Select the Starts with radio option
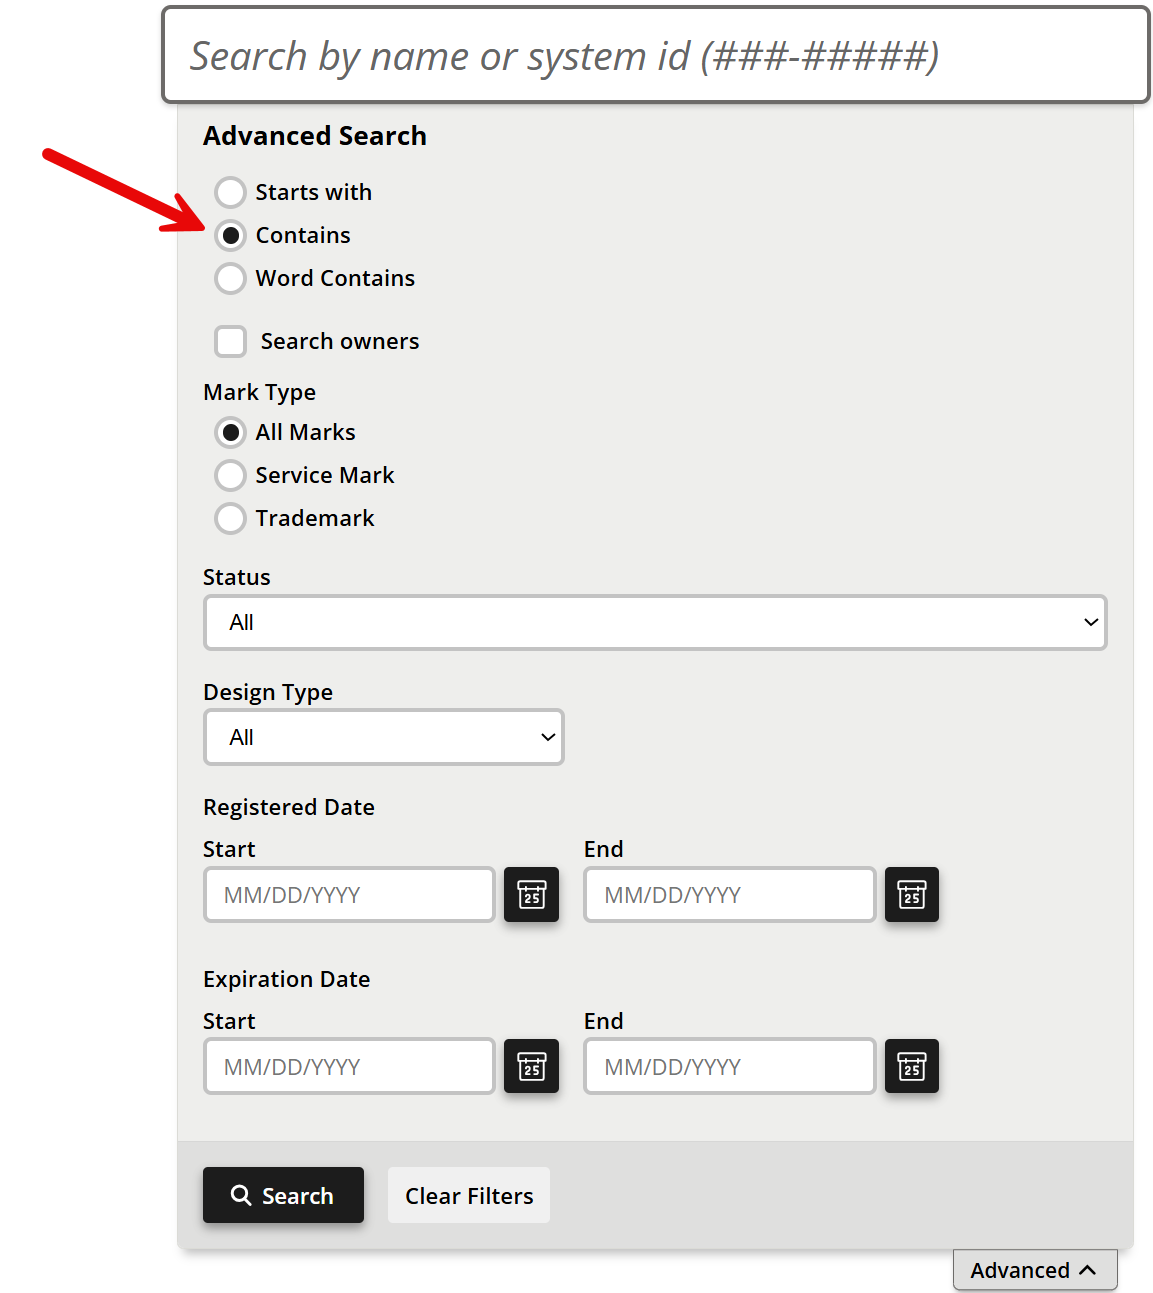 click(230, 192)
